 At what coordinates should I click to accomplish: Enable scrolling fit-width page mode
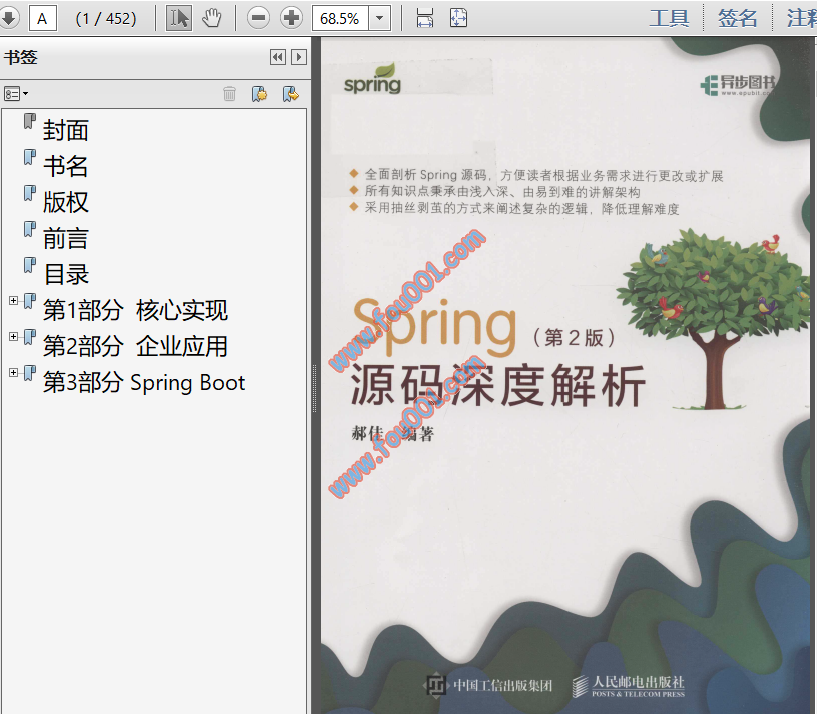pyautogui.click(x=425, y=18)
